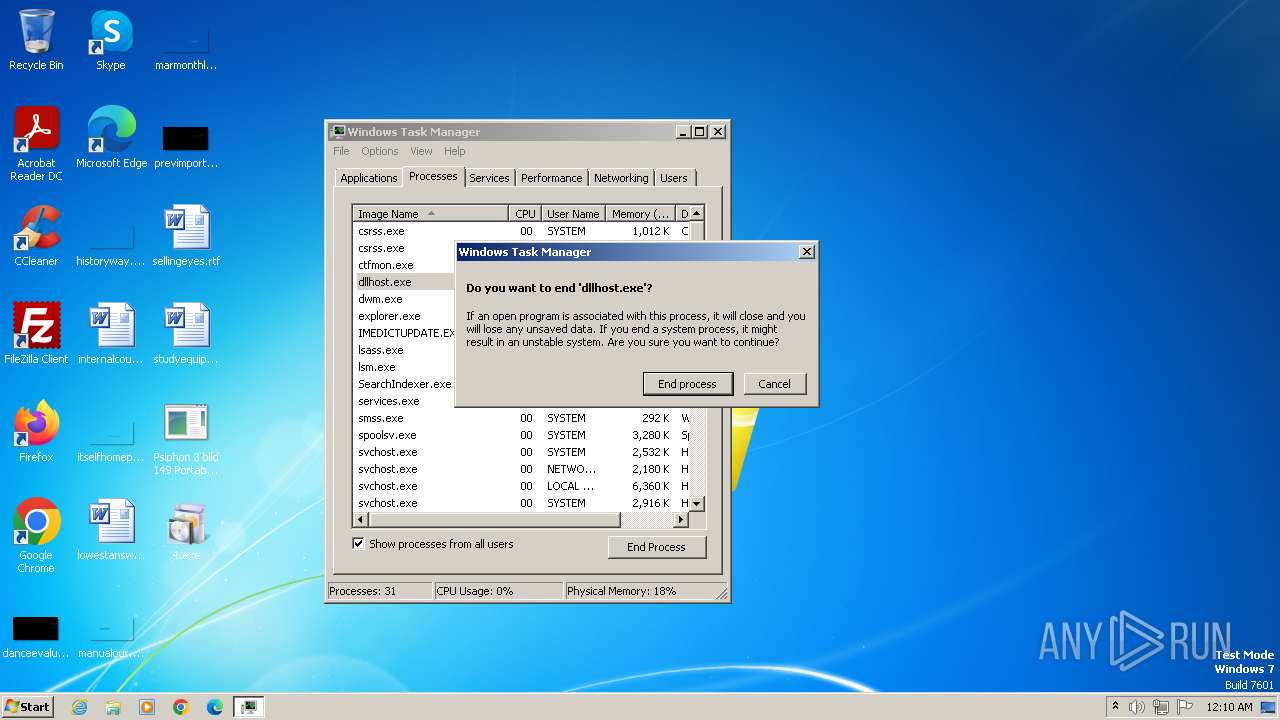Select the sellingeyes.rtf document icon
The image size is (1280, 720).
click(x=186, y=235)
